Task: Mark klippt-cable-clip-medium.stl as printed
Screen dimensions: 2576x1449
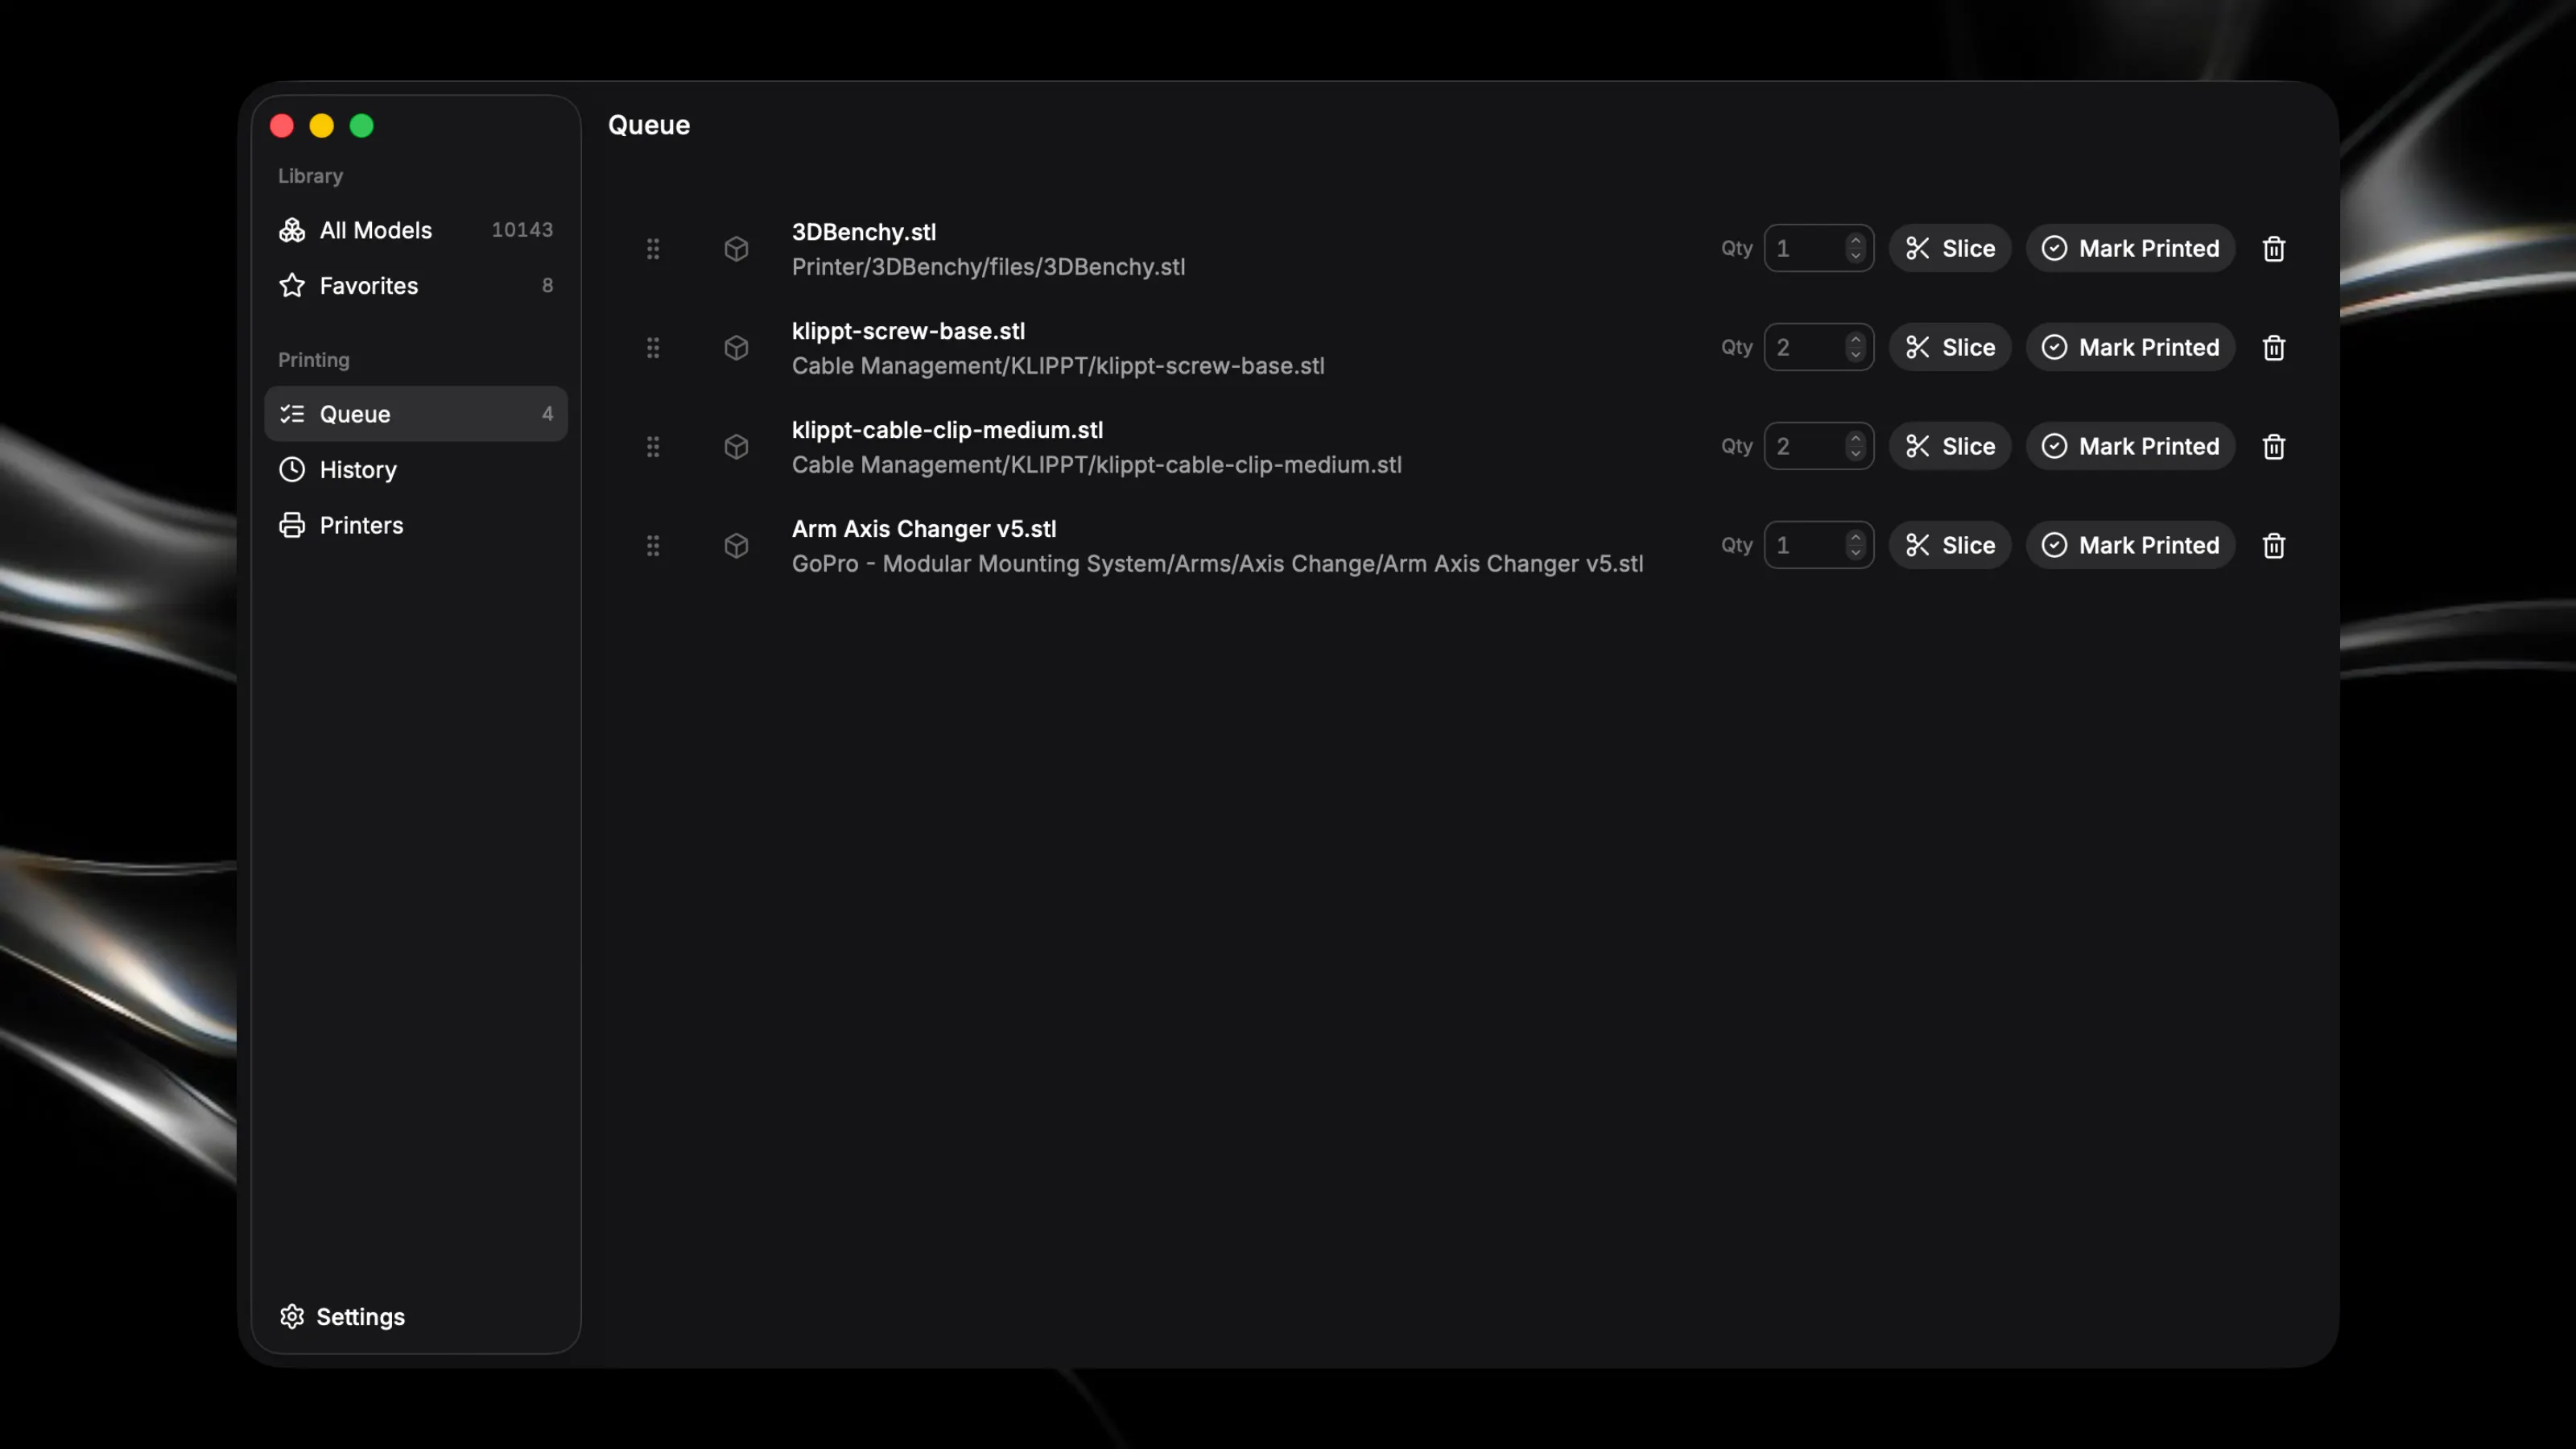Action: [x=2131, y=447]
